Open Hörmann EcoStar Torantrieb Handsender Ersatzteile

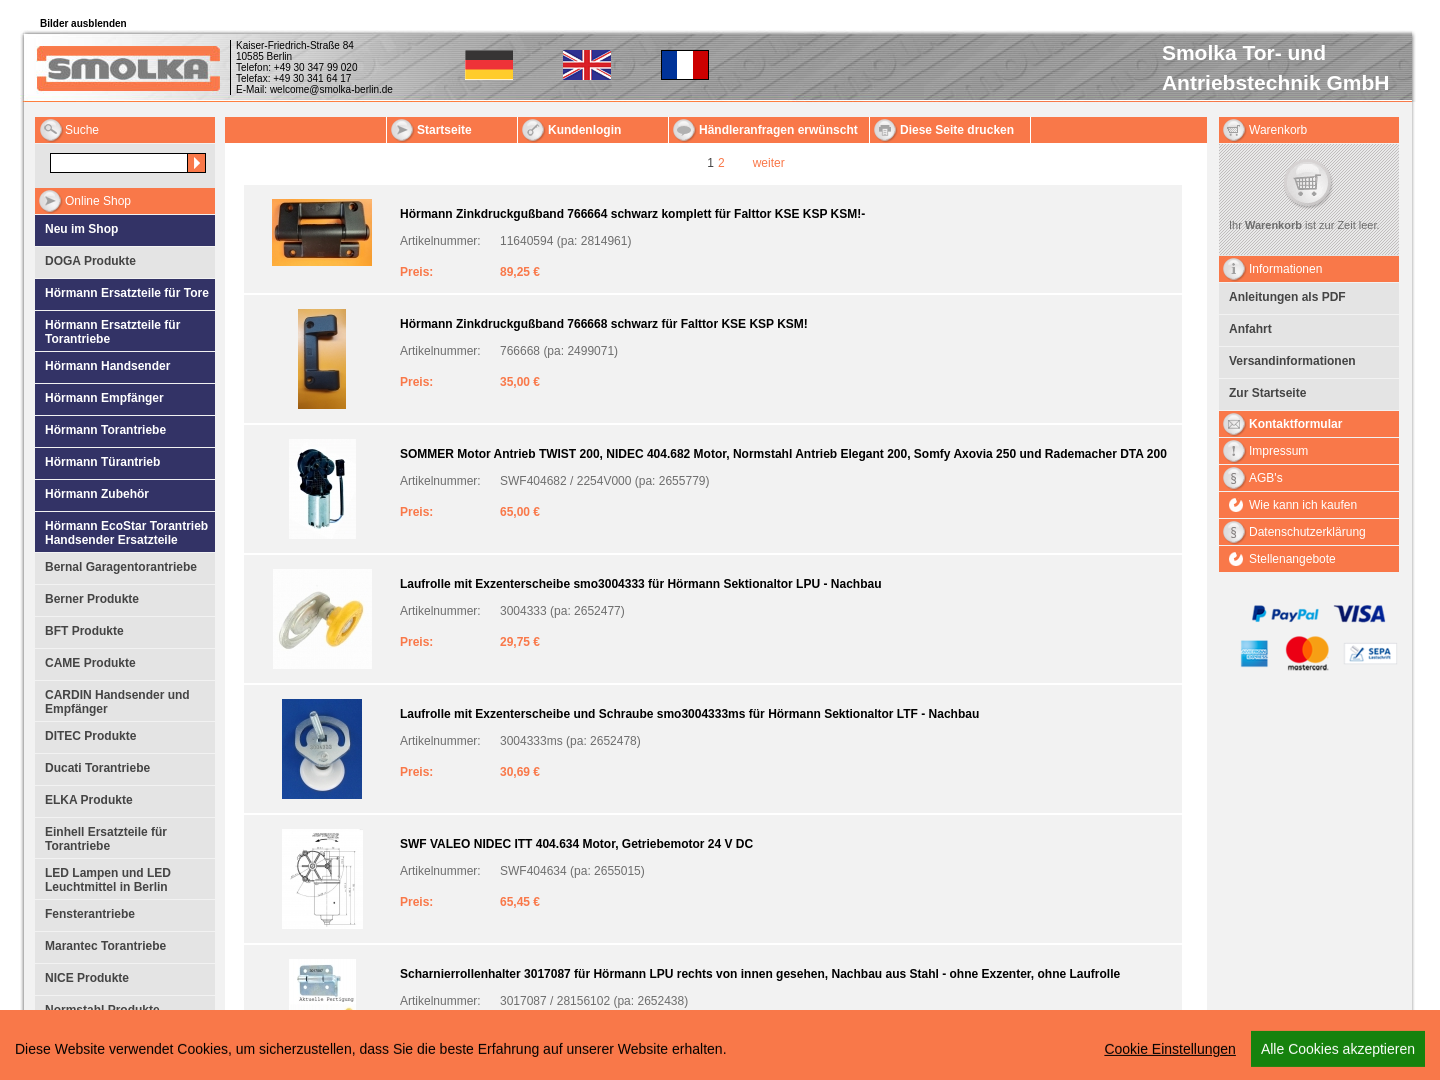point(125,532)
